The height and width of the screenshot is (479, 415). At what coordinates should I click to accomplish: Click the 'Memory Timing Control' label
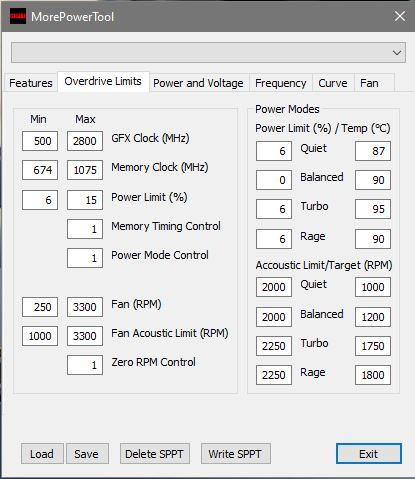[x=166, y=226]
